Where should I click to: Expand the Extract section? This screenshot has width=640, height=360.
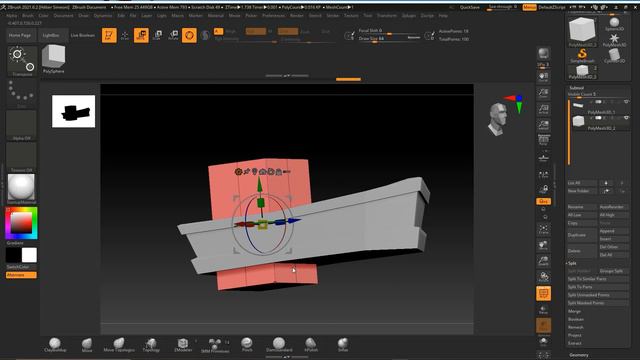[x=574, y=343]
